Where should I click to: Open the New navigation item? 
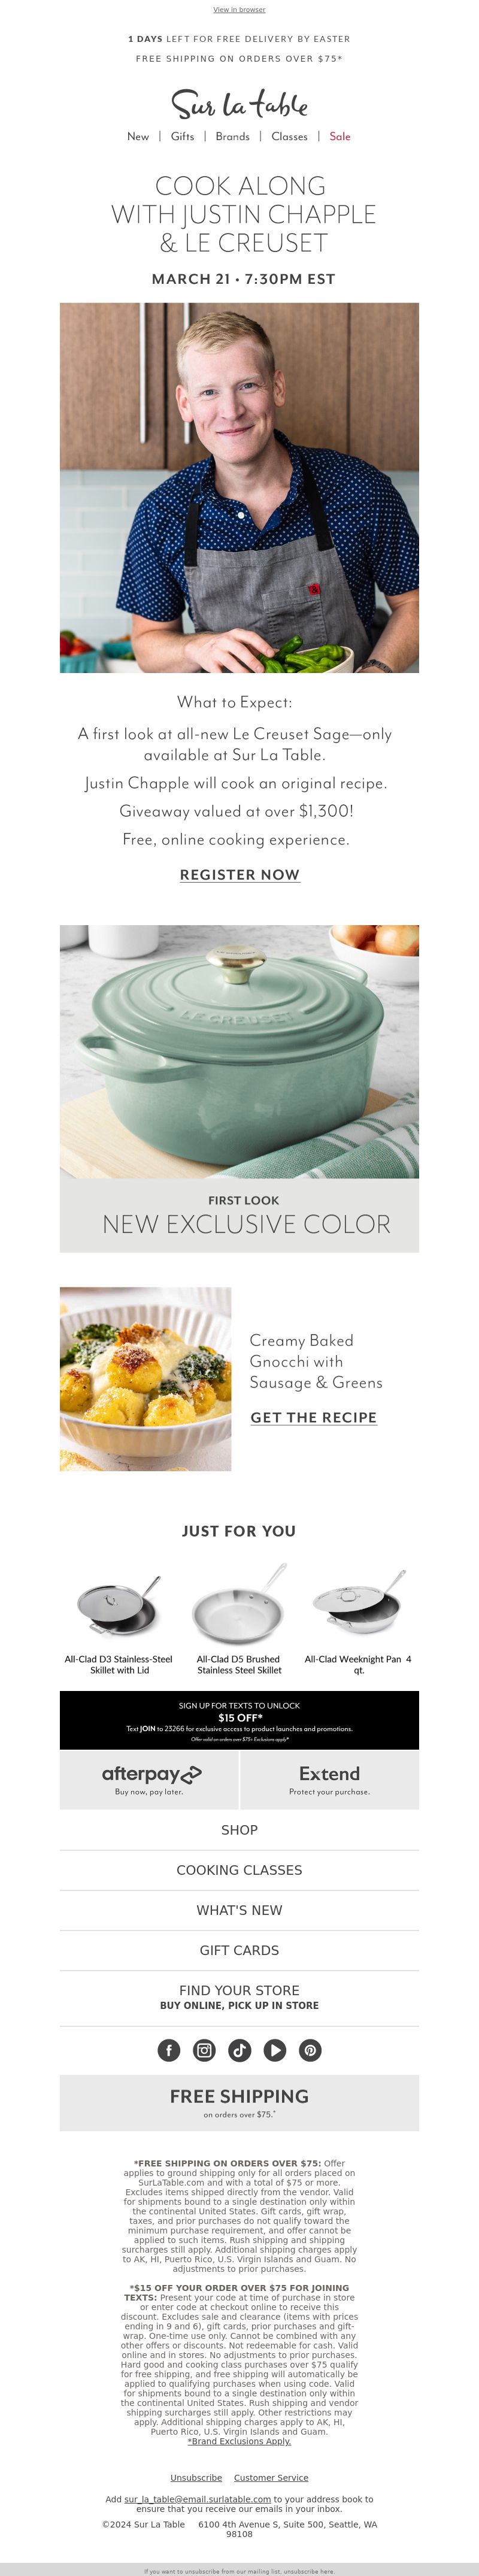click(138, 136)
